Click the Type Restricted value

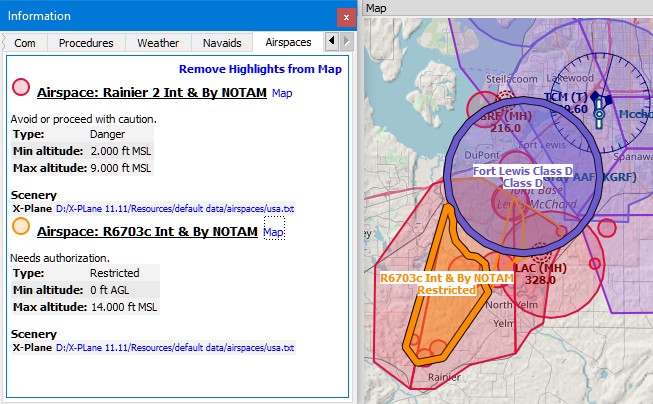click(115, 273)
